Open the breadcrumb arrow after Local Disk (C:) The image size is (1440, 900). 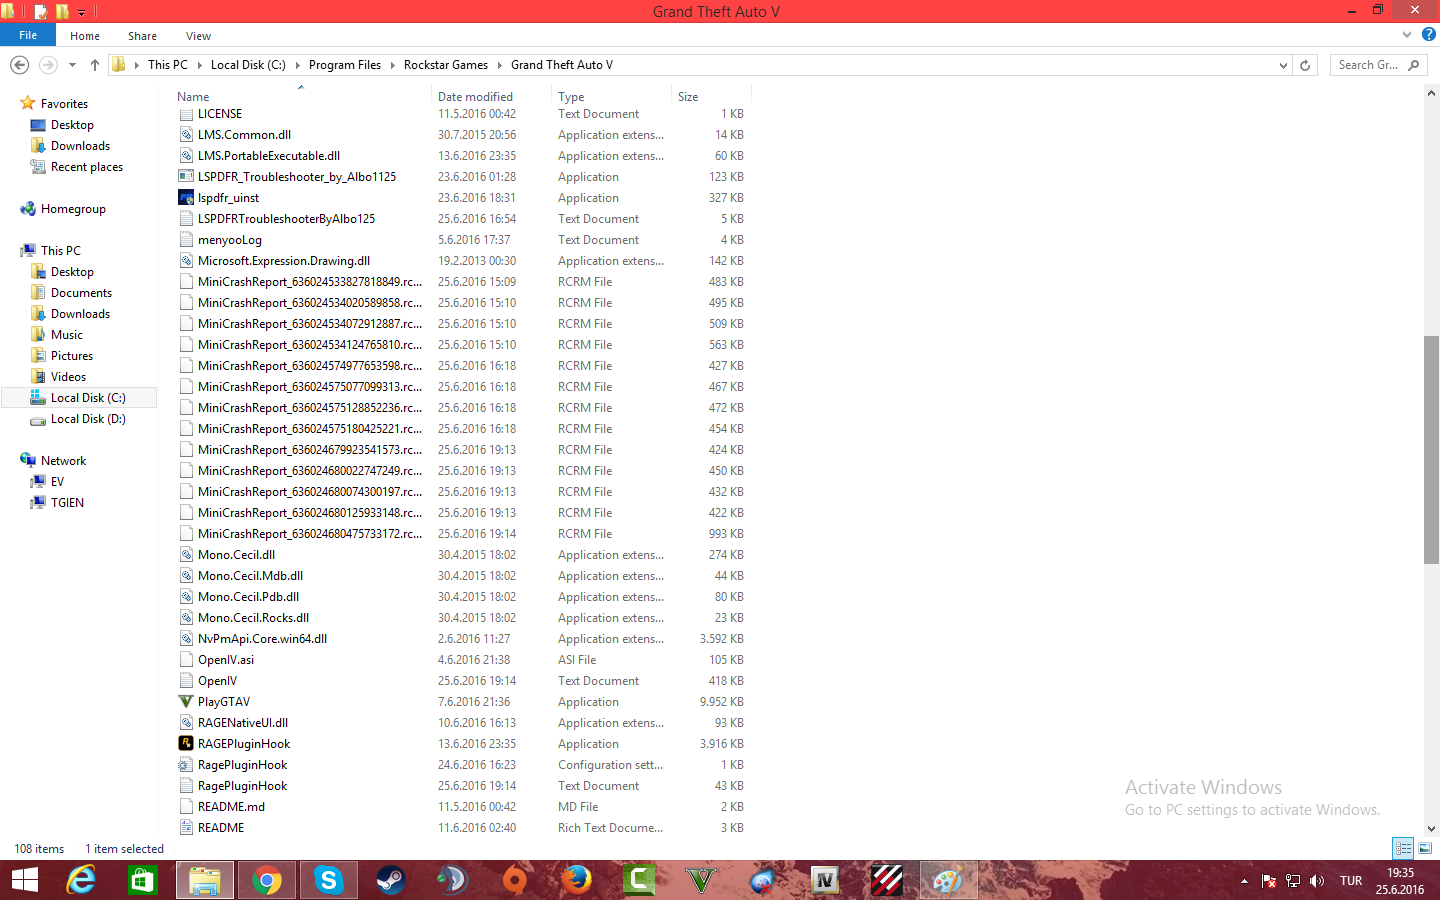pyautogui.click(x=297, y=65)
